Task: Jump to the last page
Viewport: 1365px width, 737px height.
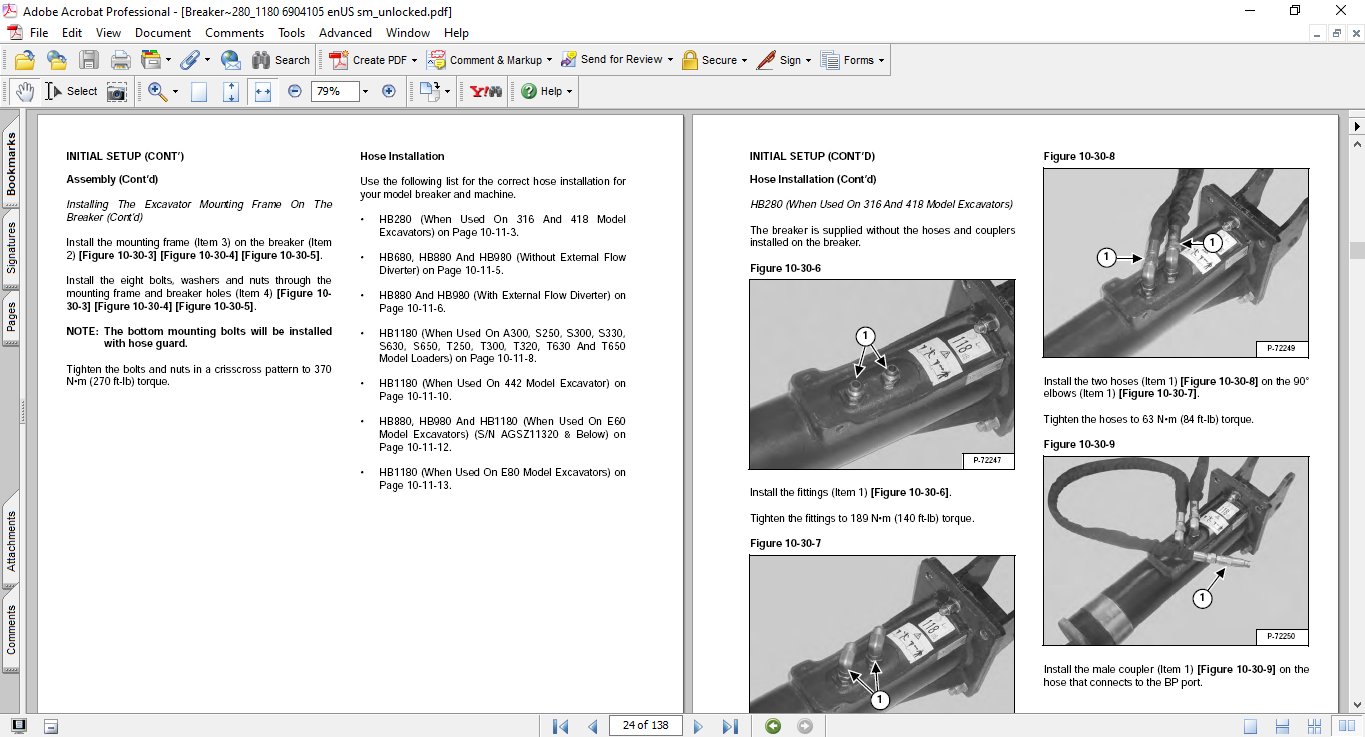Action: pyautogui.click(x=731, y=726)
